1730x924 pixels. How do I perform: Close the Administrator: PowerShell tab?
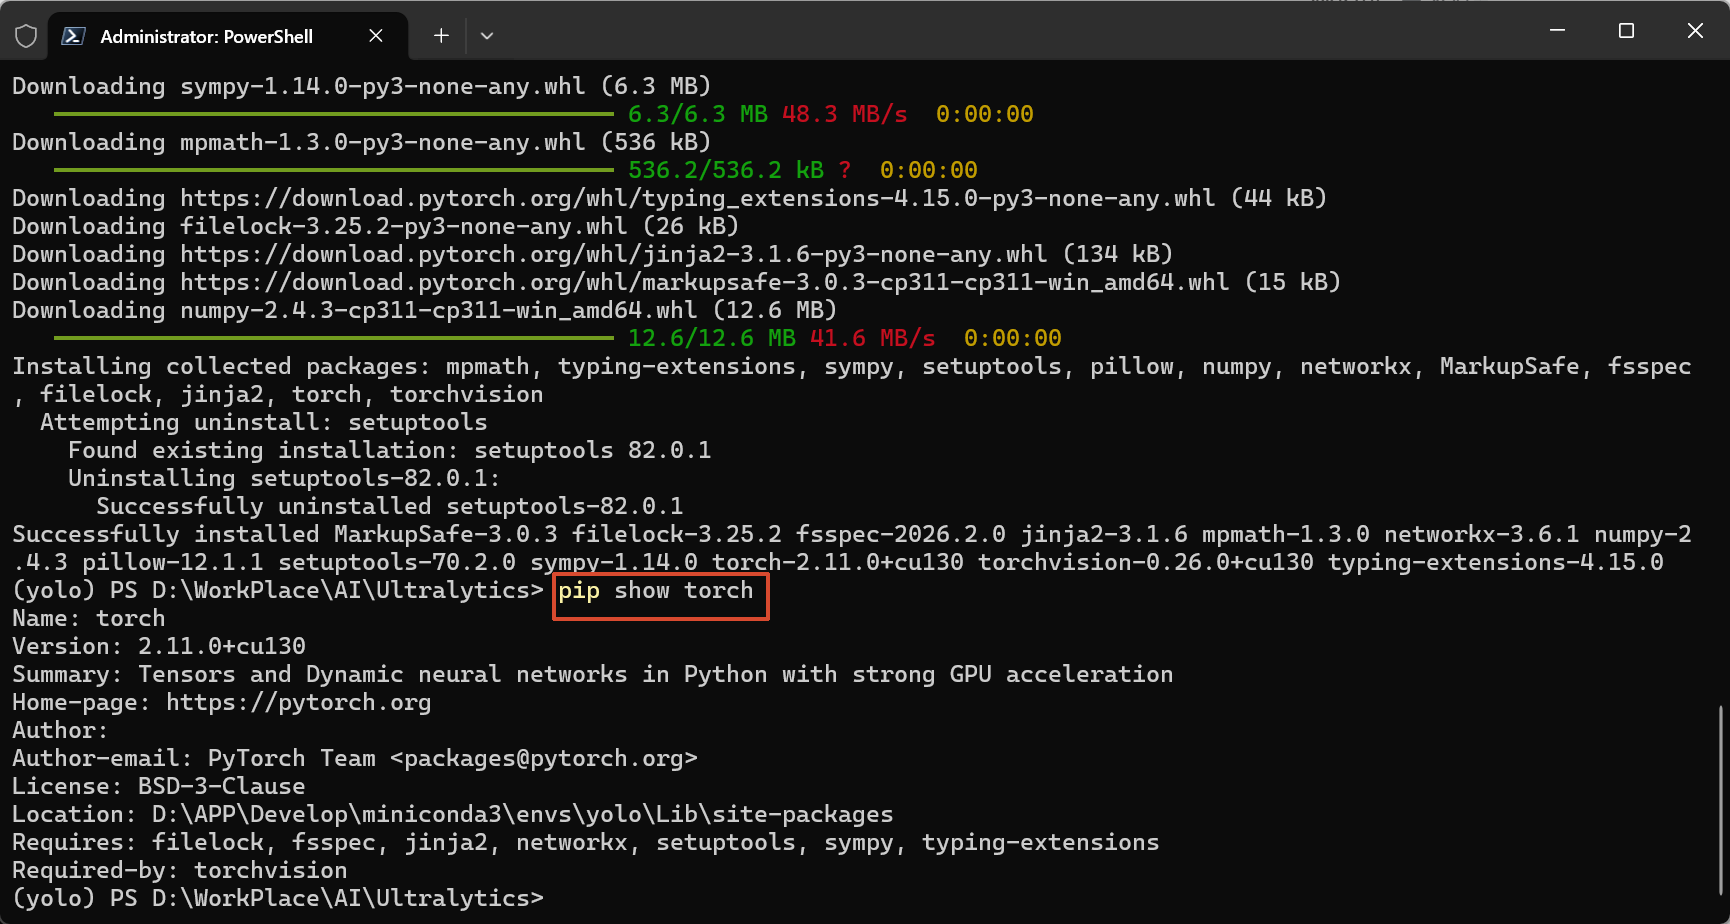[x=376, y=36]
